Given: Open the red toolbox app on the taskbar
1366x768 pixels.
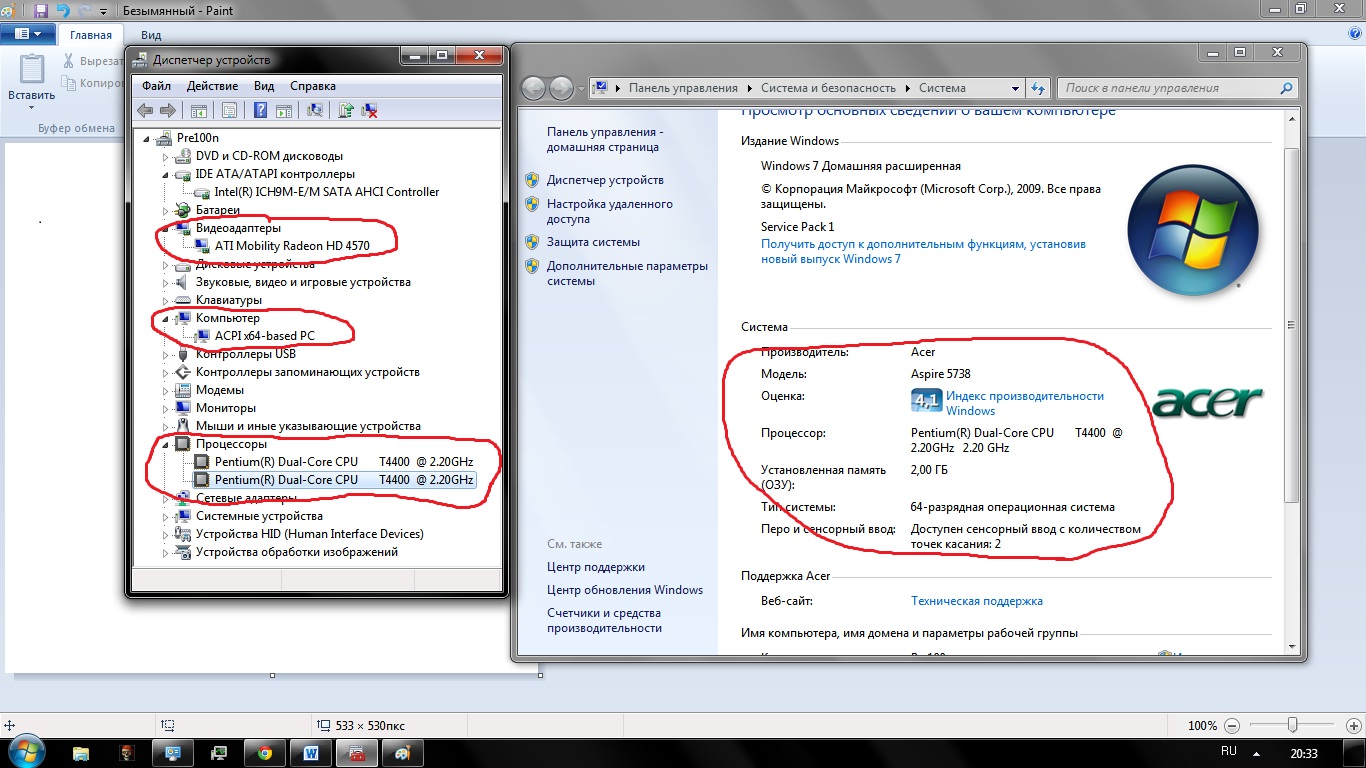Looking at the screenshot, I should click(357, 753).
